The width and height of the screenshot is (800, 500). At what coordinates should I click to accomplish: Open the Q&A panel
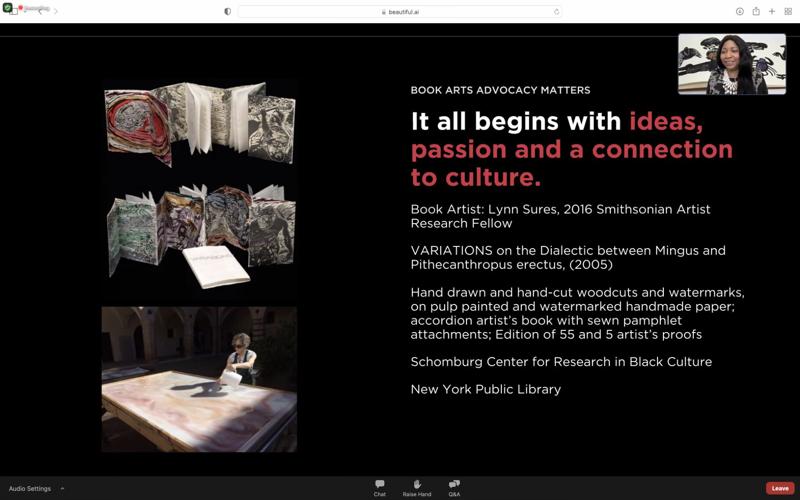454,487
